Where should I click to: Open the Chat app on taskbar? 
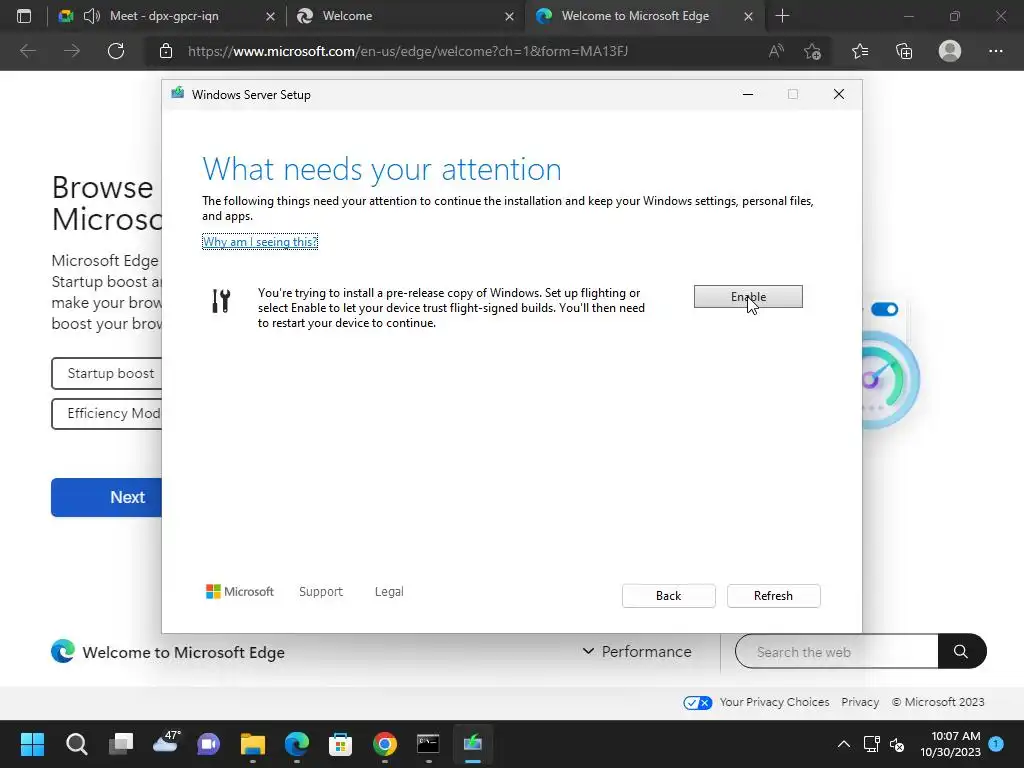click(x=209, y=744)
